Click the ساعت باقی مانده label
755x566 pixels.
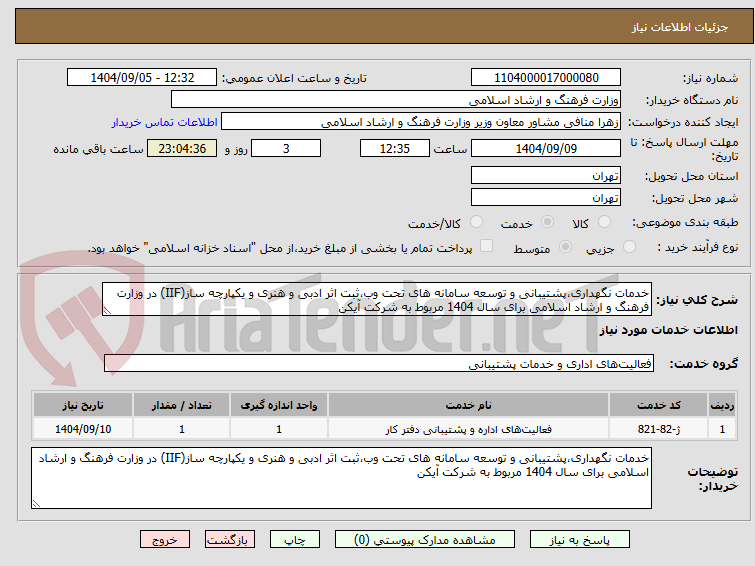[98, 149]
